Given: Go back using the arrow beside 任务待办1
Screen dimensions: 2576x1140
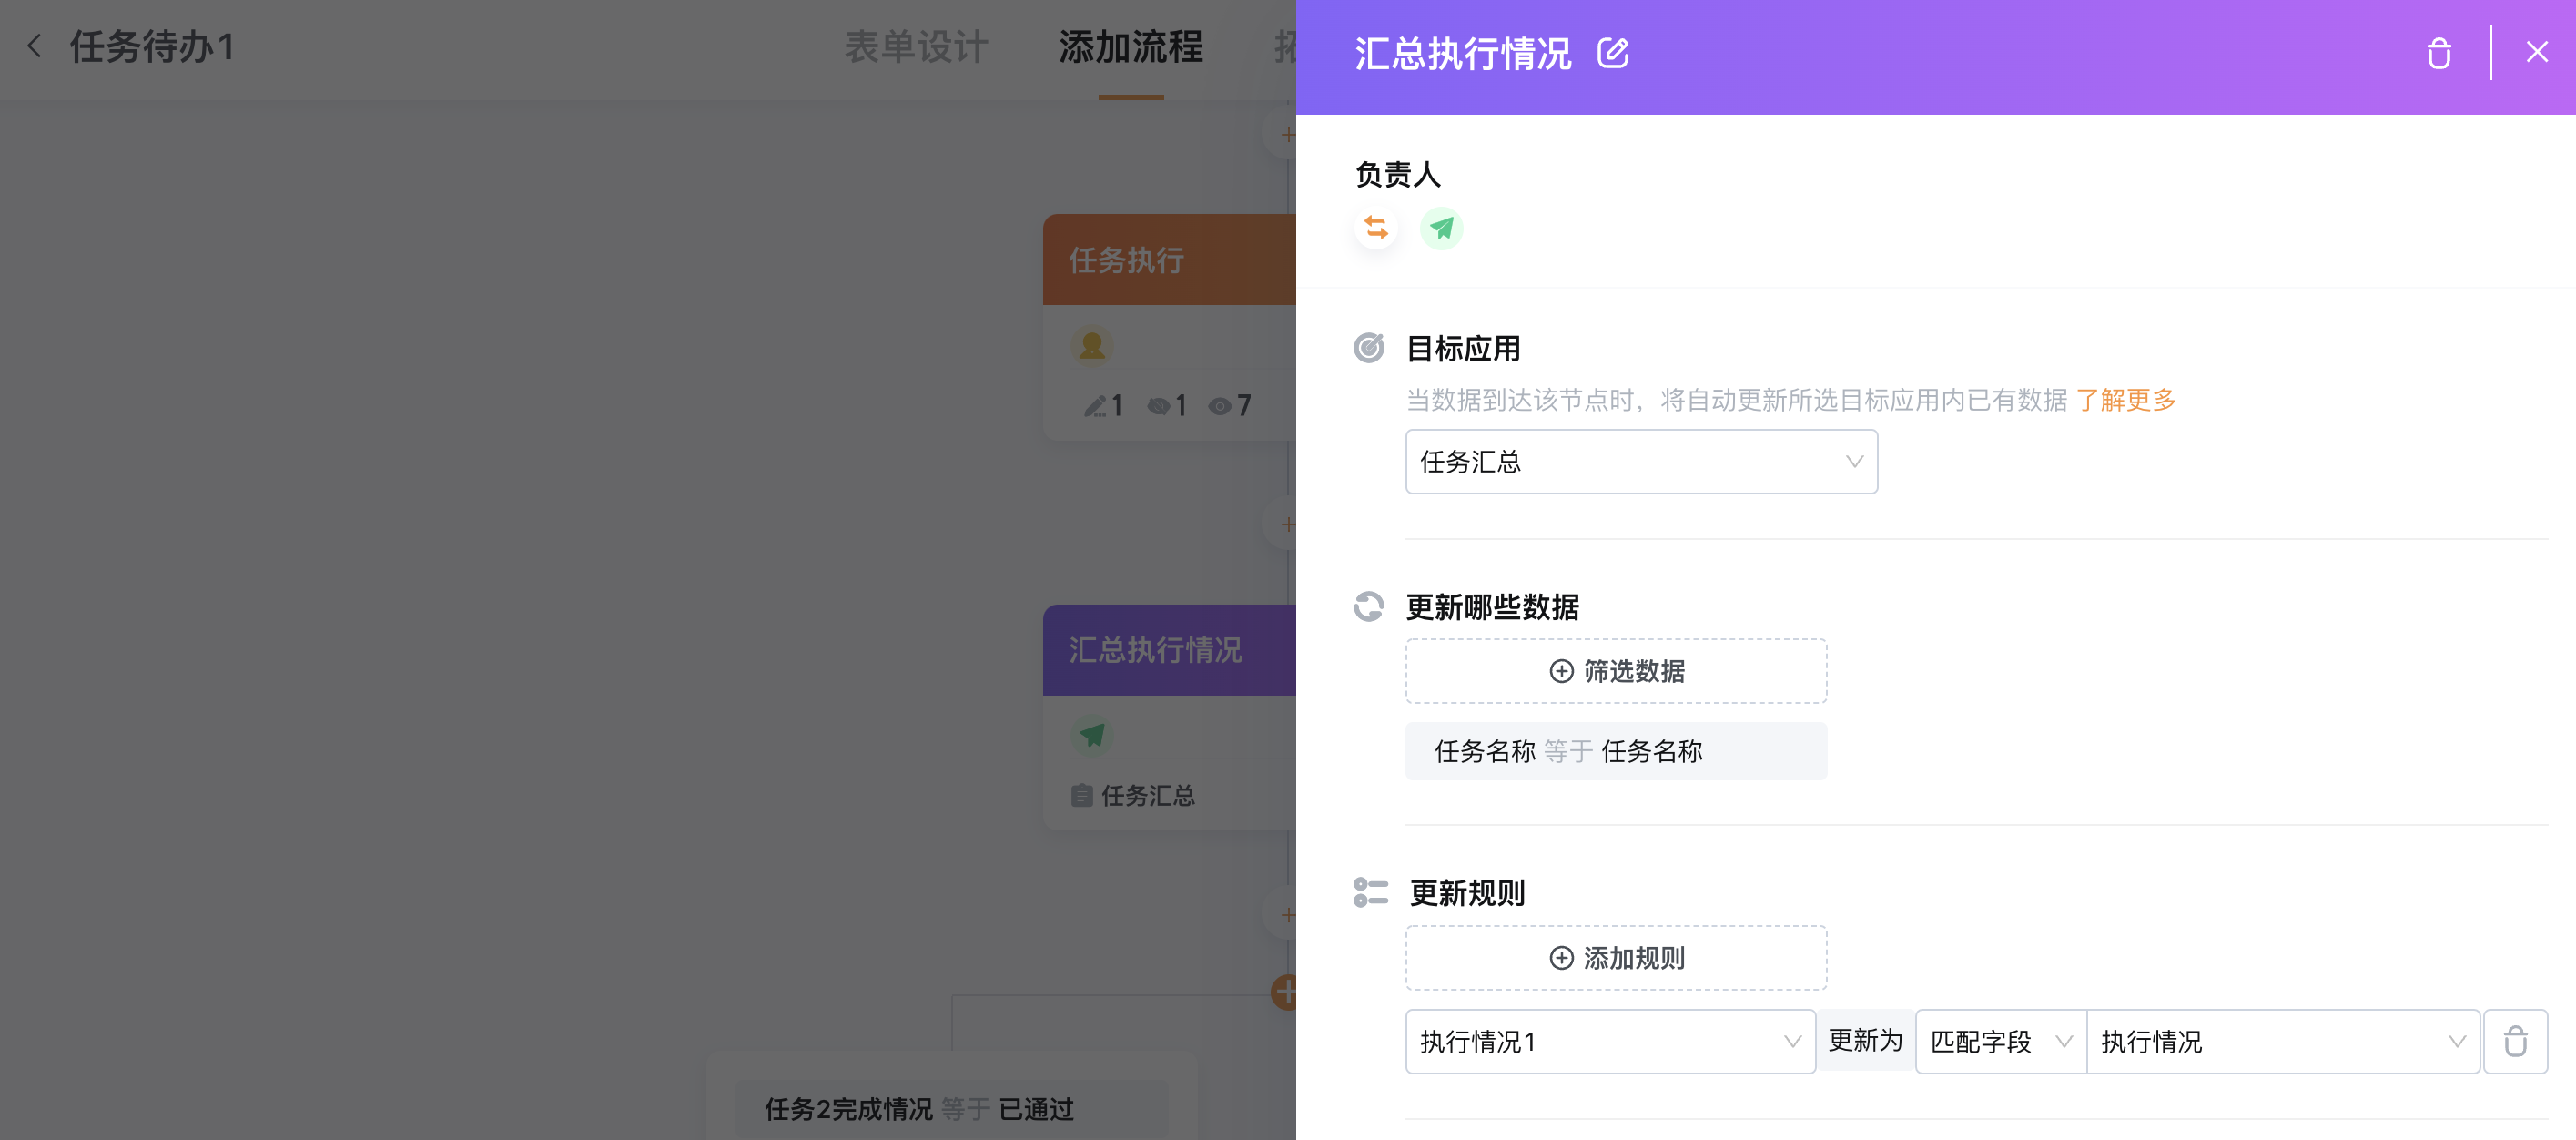Looking at the screenshot, I should (35, 46).
